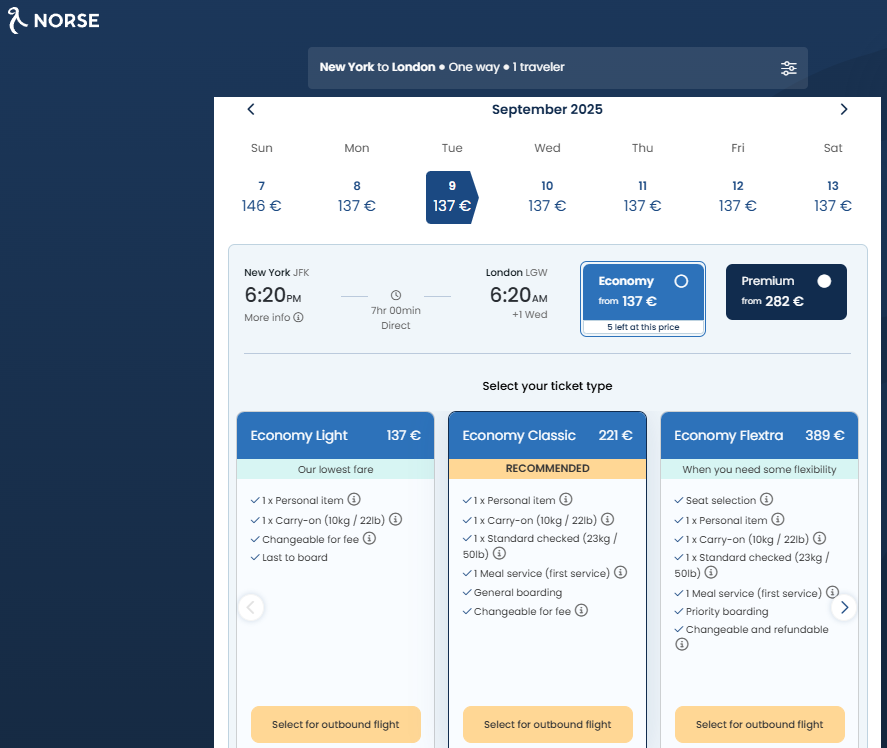Image resolution: width=887 pixels, height=748 pixels.
Task: Click the 'Priority boarding' feature text
Action: pyautogui.click(x=727, y=612)
